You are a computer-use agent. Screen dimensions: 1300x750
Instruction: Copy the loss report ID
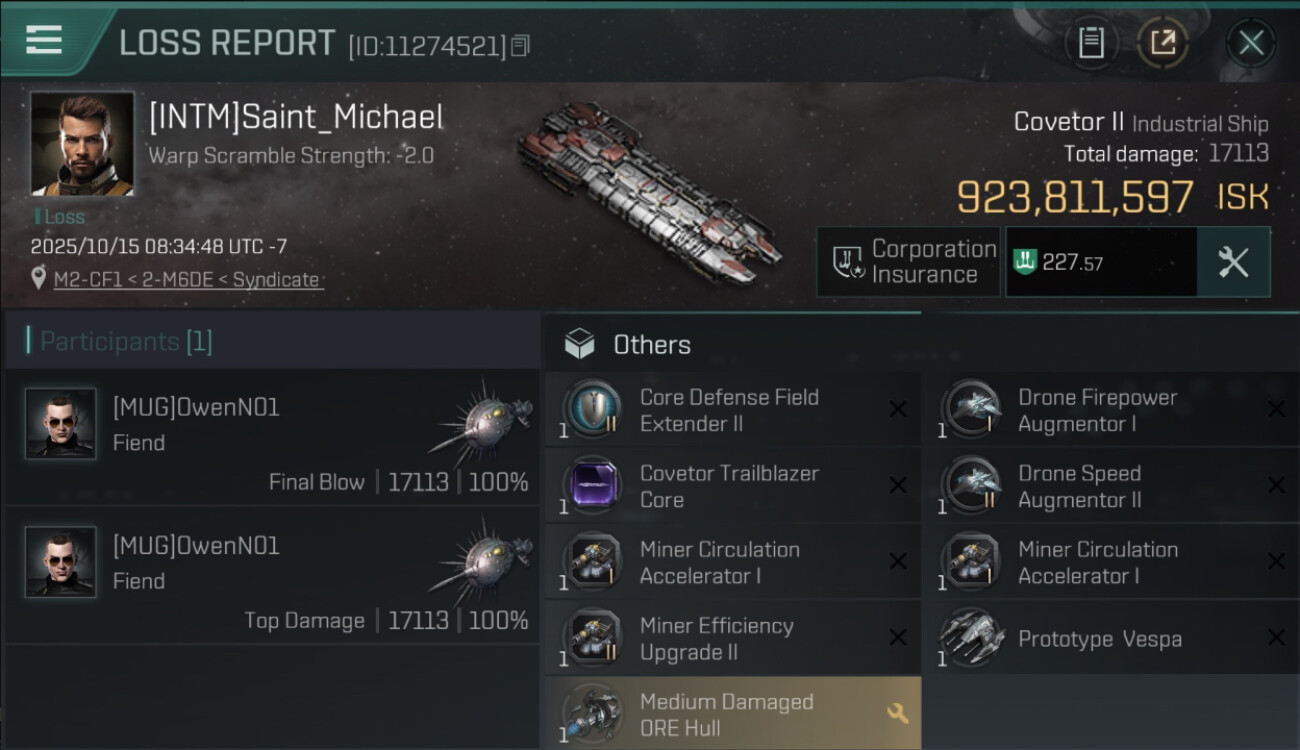coord(520,46)
